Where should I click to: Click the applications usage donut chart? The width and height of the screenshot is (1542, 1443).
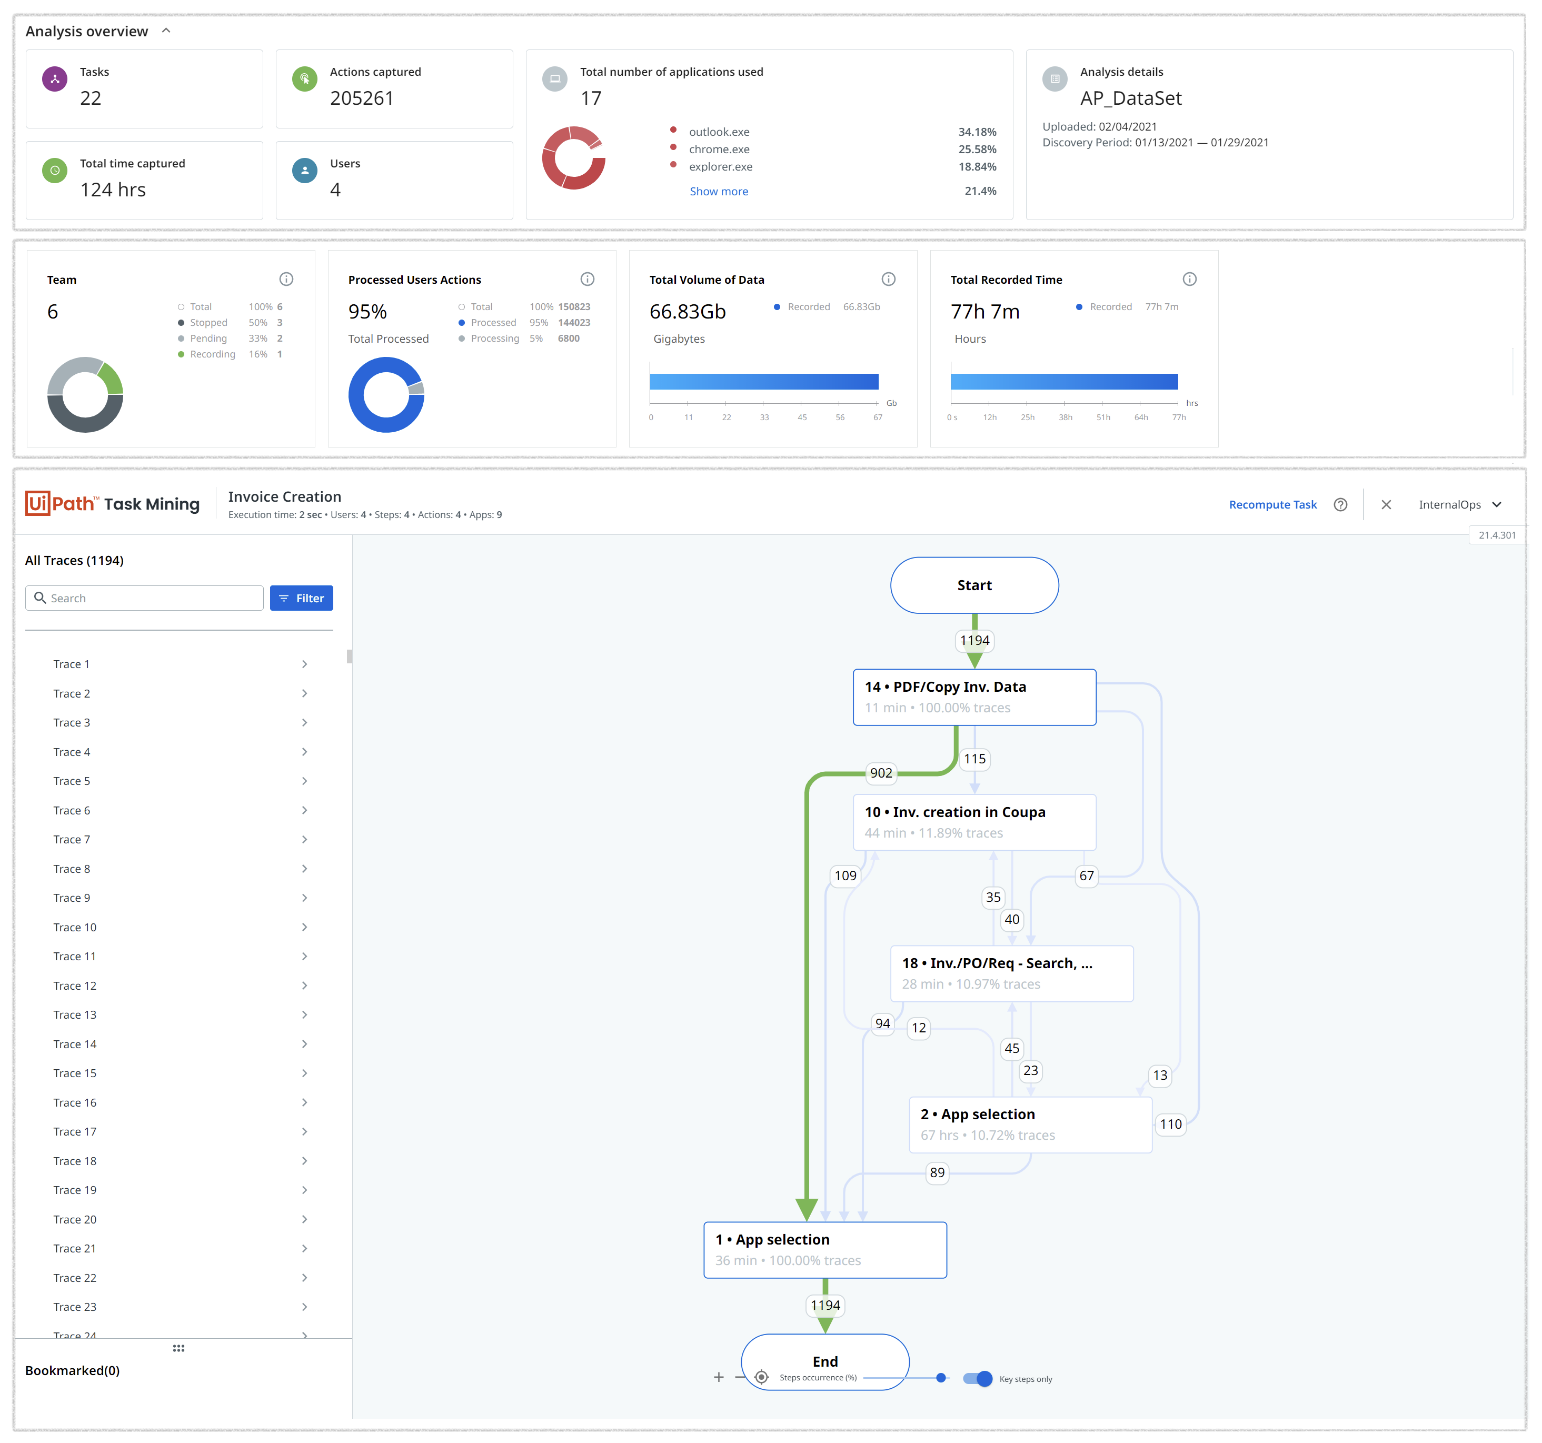[574, 158]
